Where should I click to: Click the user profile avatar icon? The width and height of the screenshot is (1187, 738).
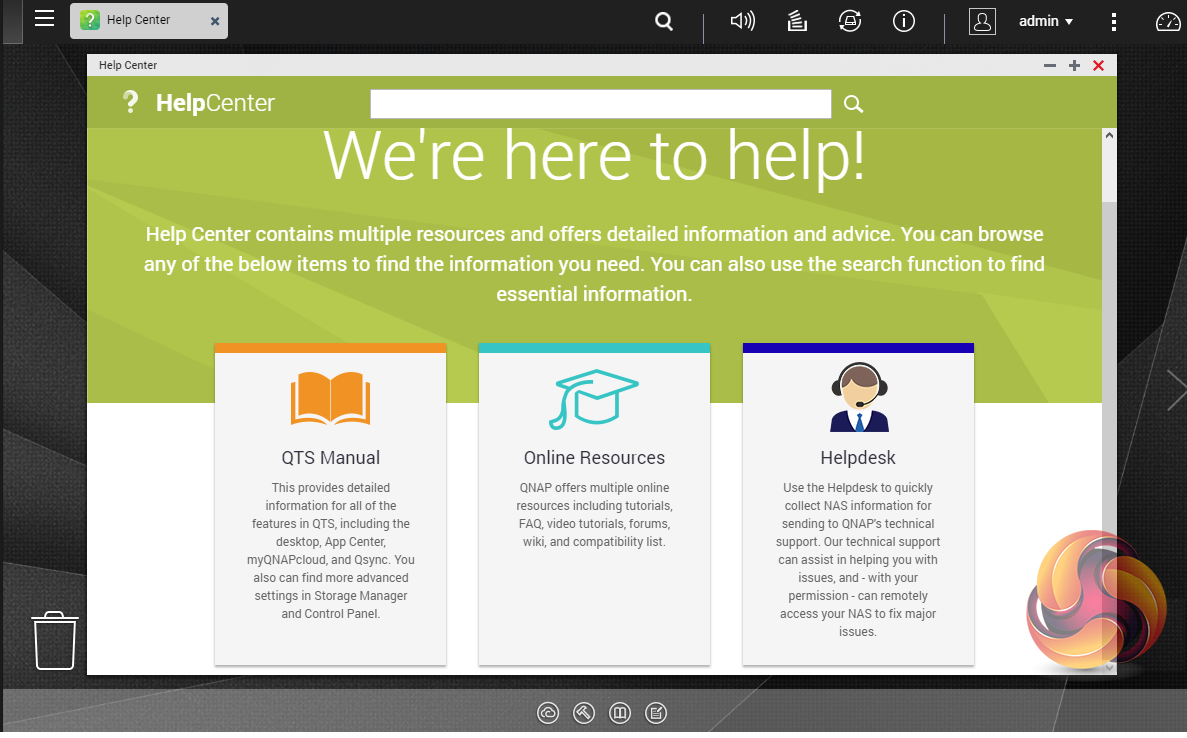pyautogui.click(x=982, y=21)
